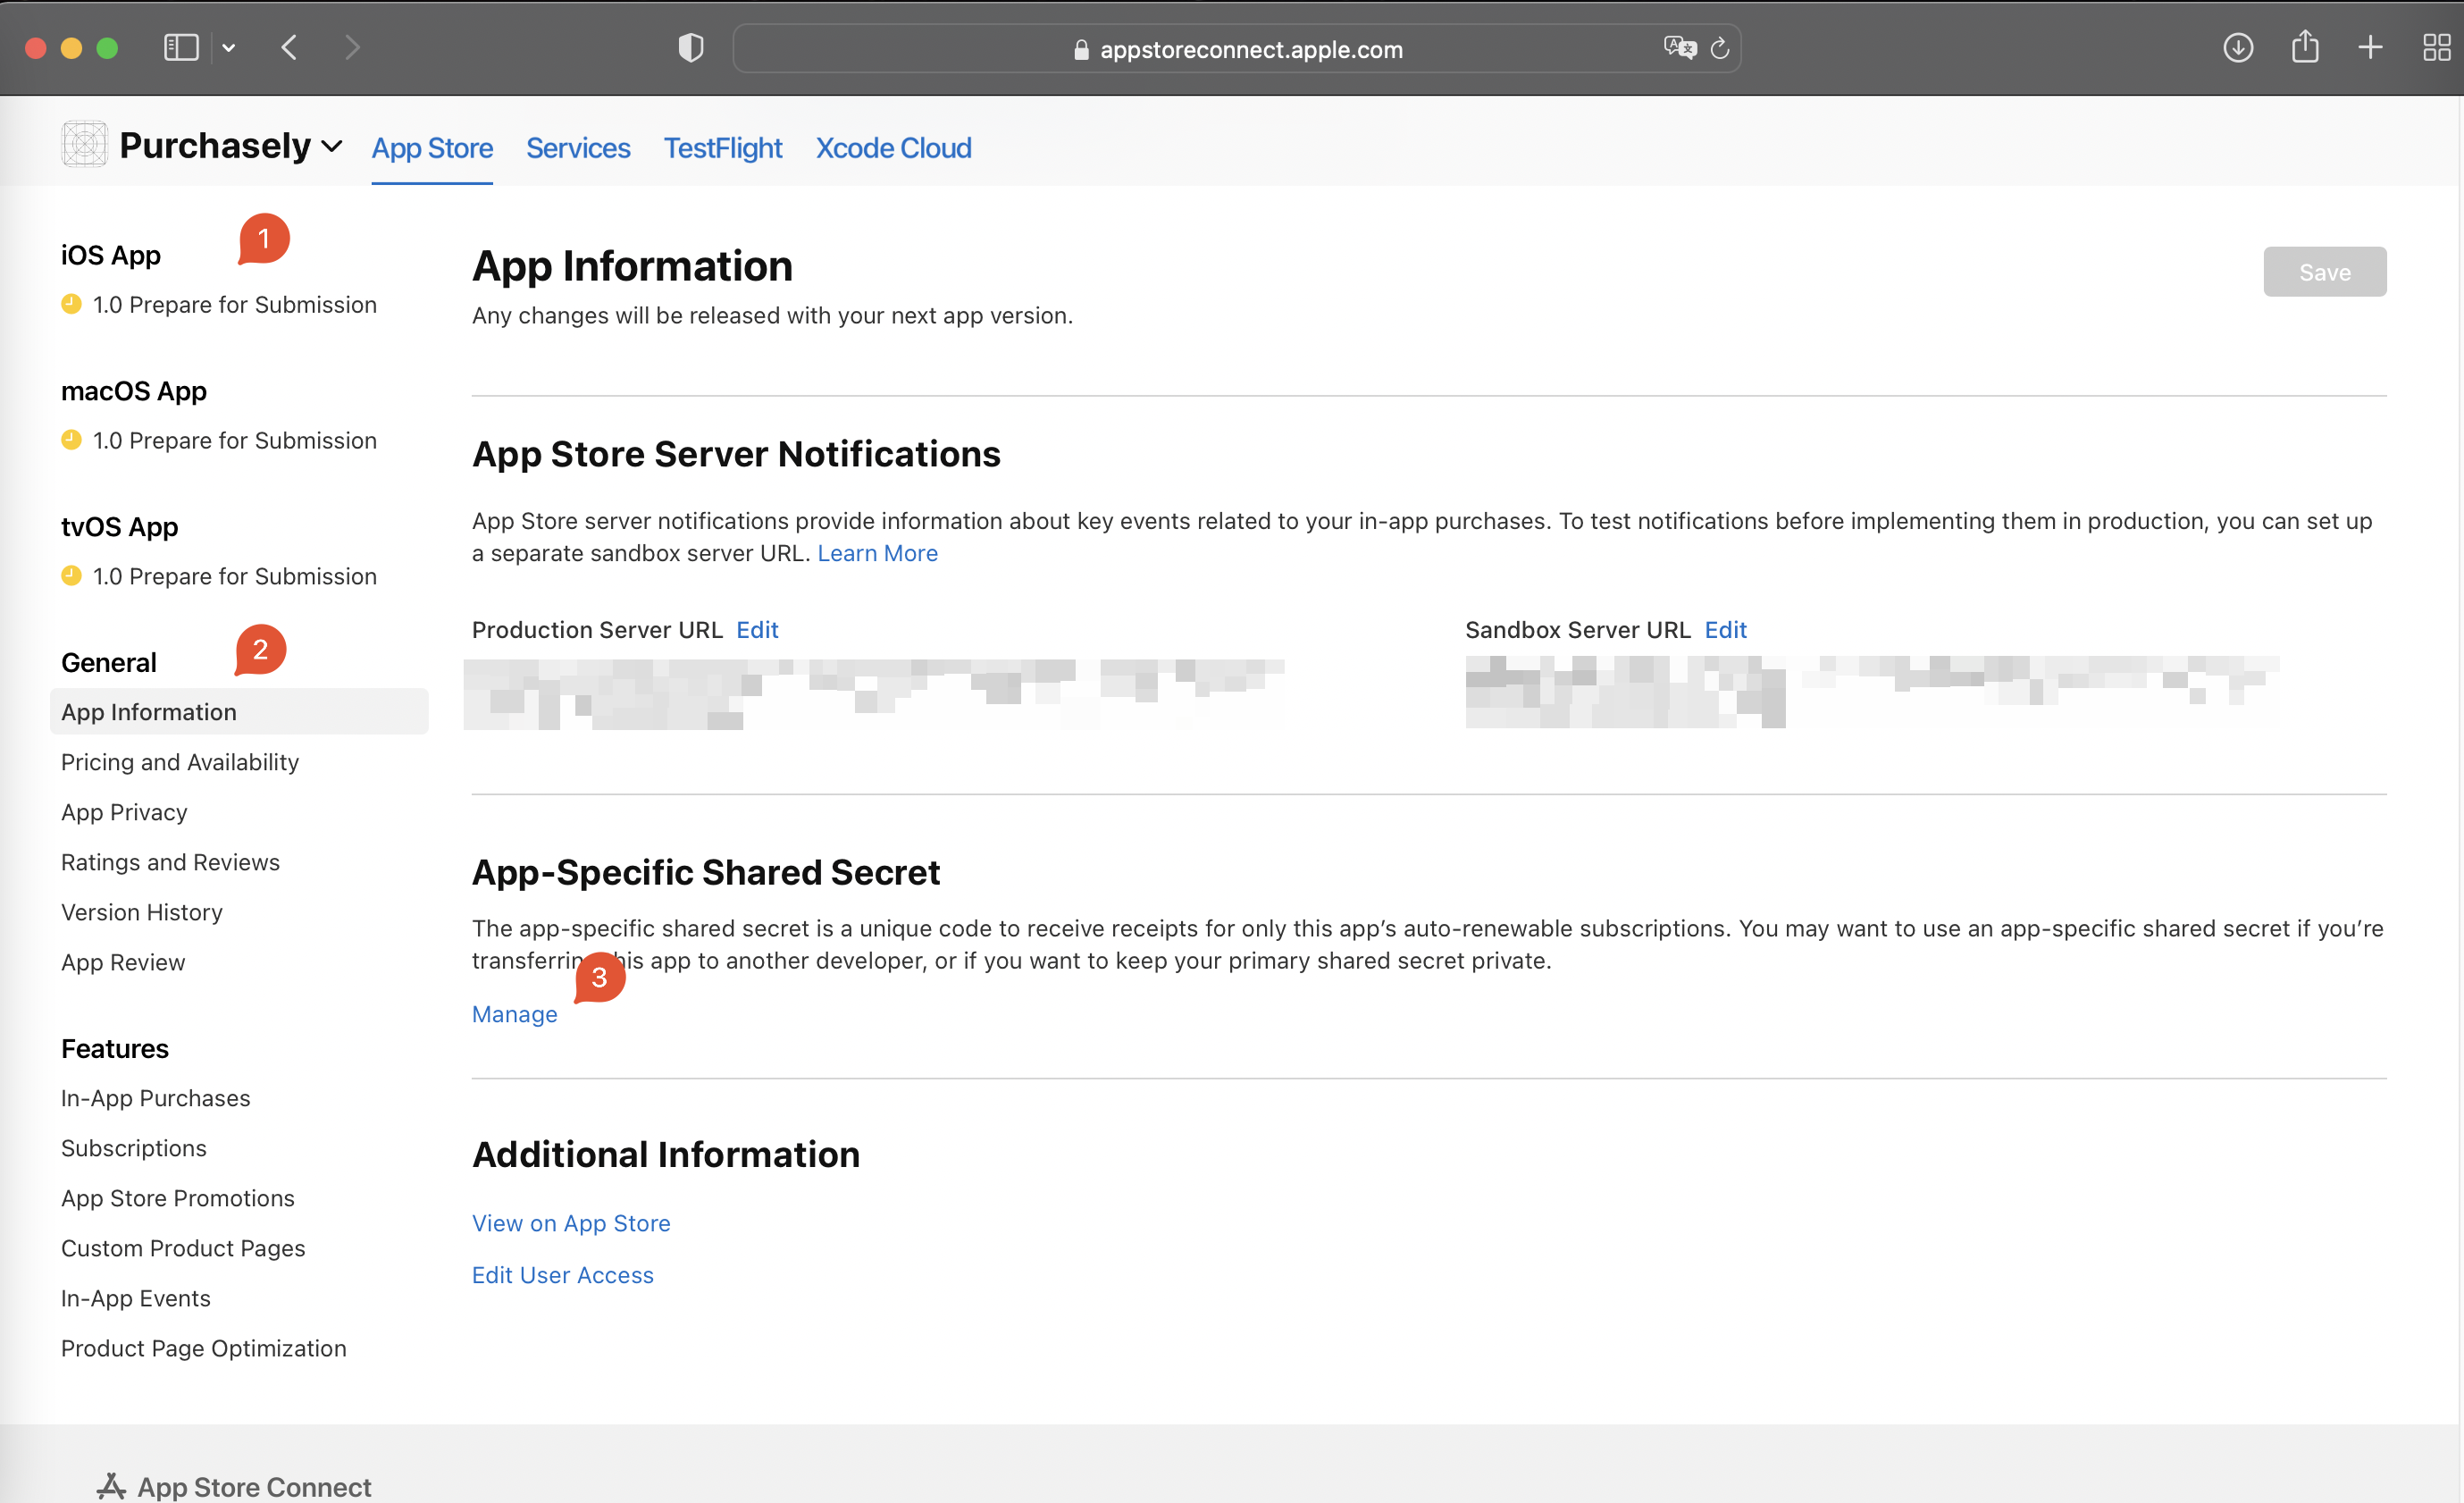The image size is (2464, 1503).
Task: Click the macOS App sidebar heading
Action: coord(134,391)
